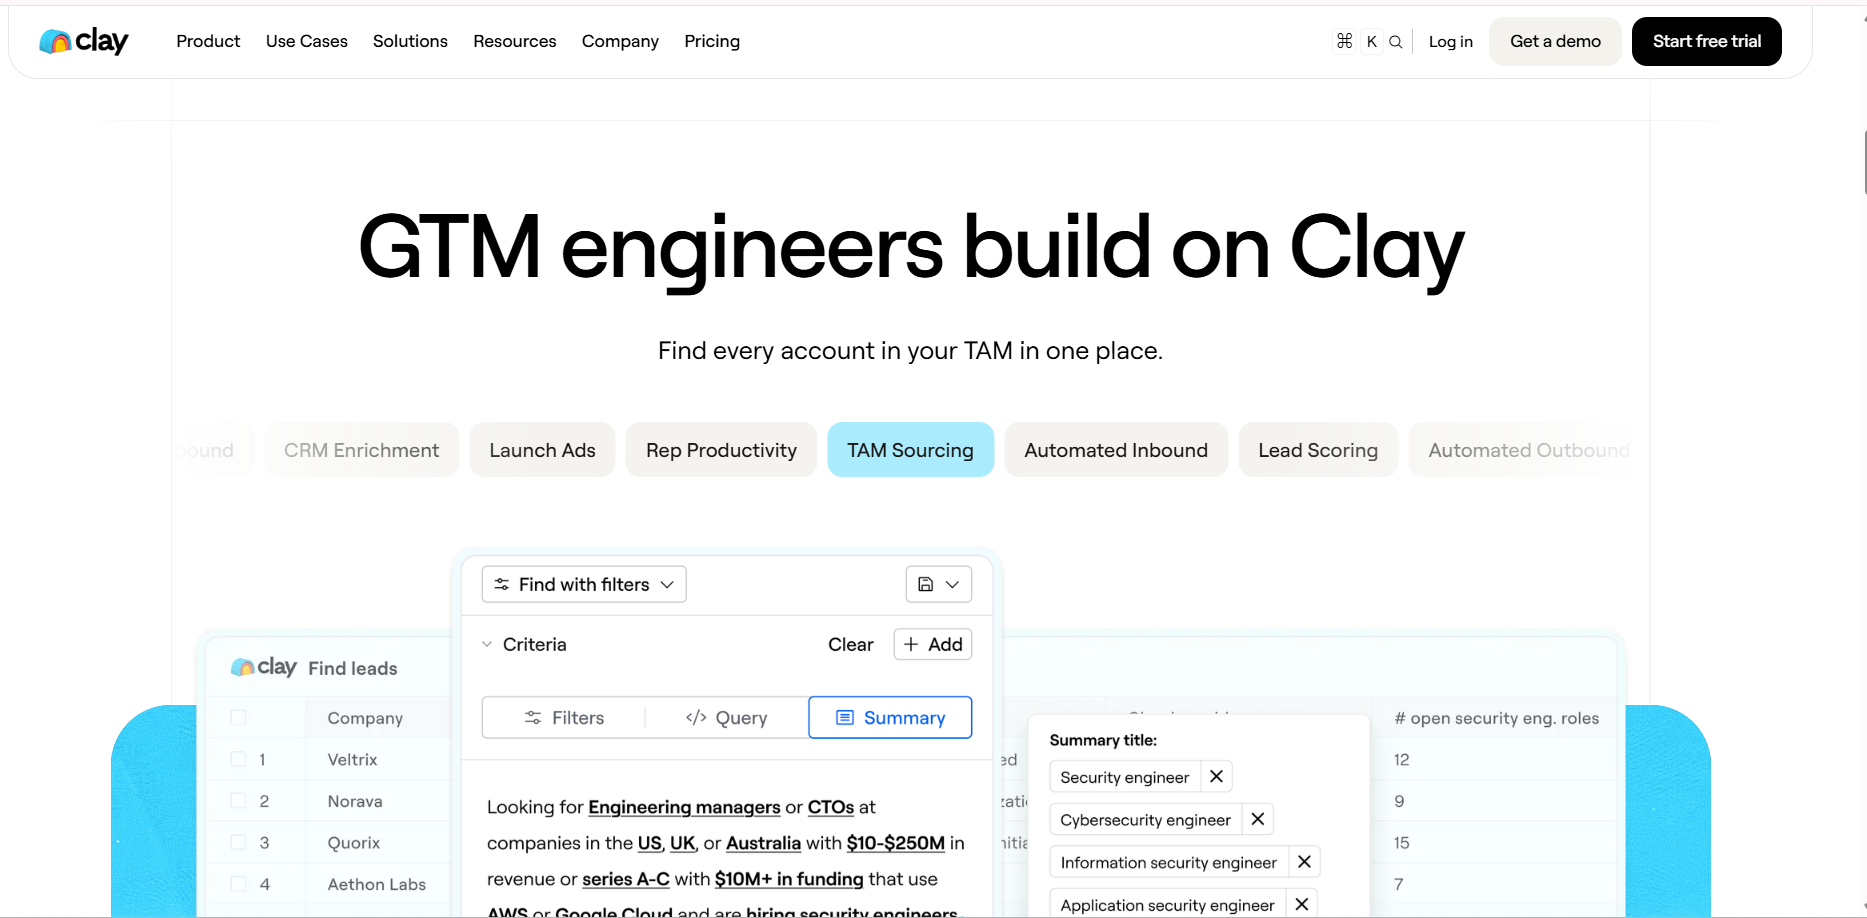Switch to the Filters view
The height and width of the screenshot is (918, 1867).
(564, 717)
